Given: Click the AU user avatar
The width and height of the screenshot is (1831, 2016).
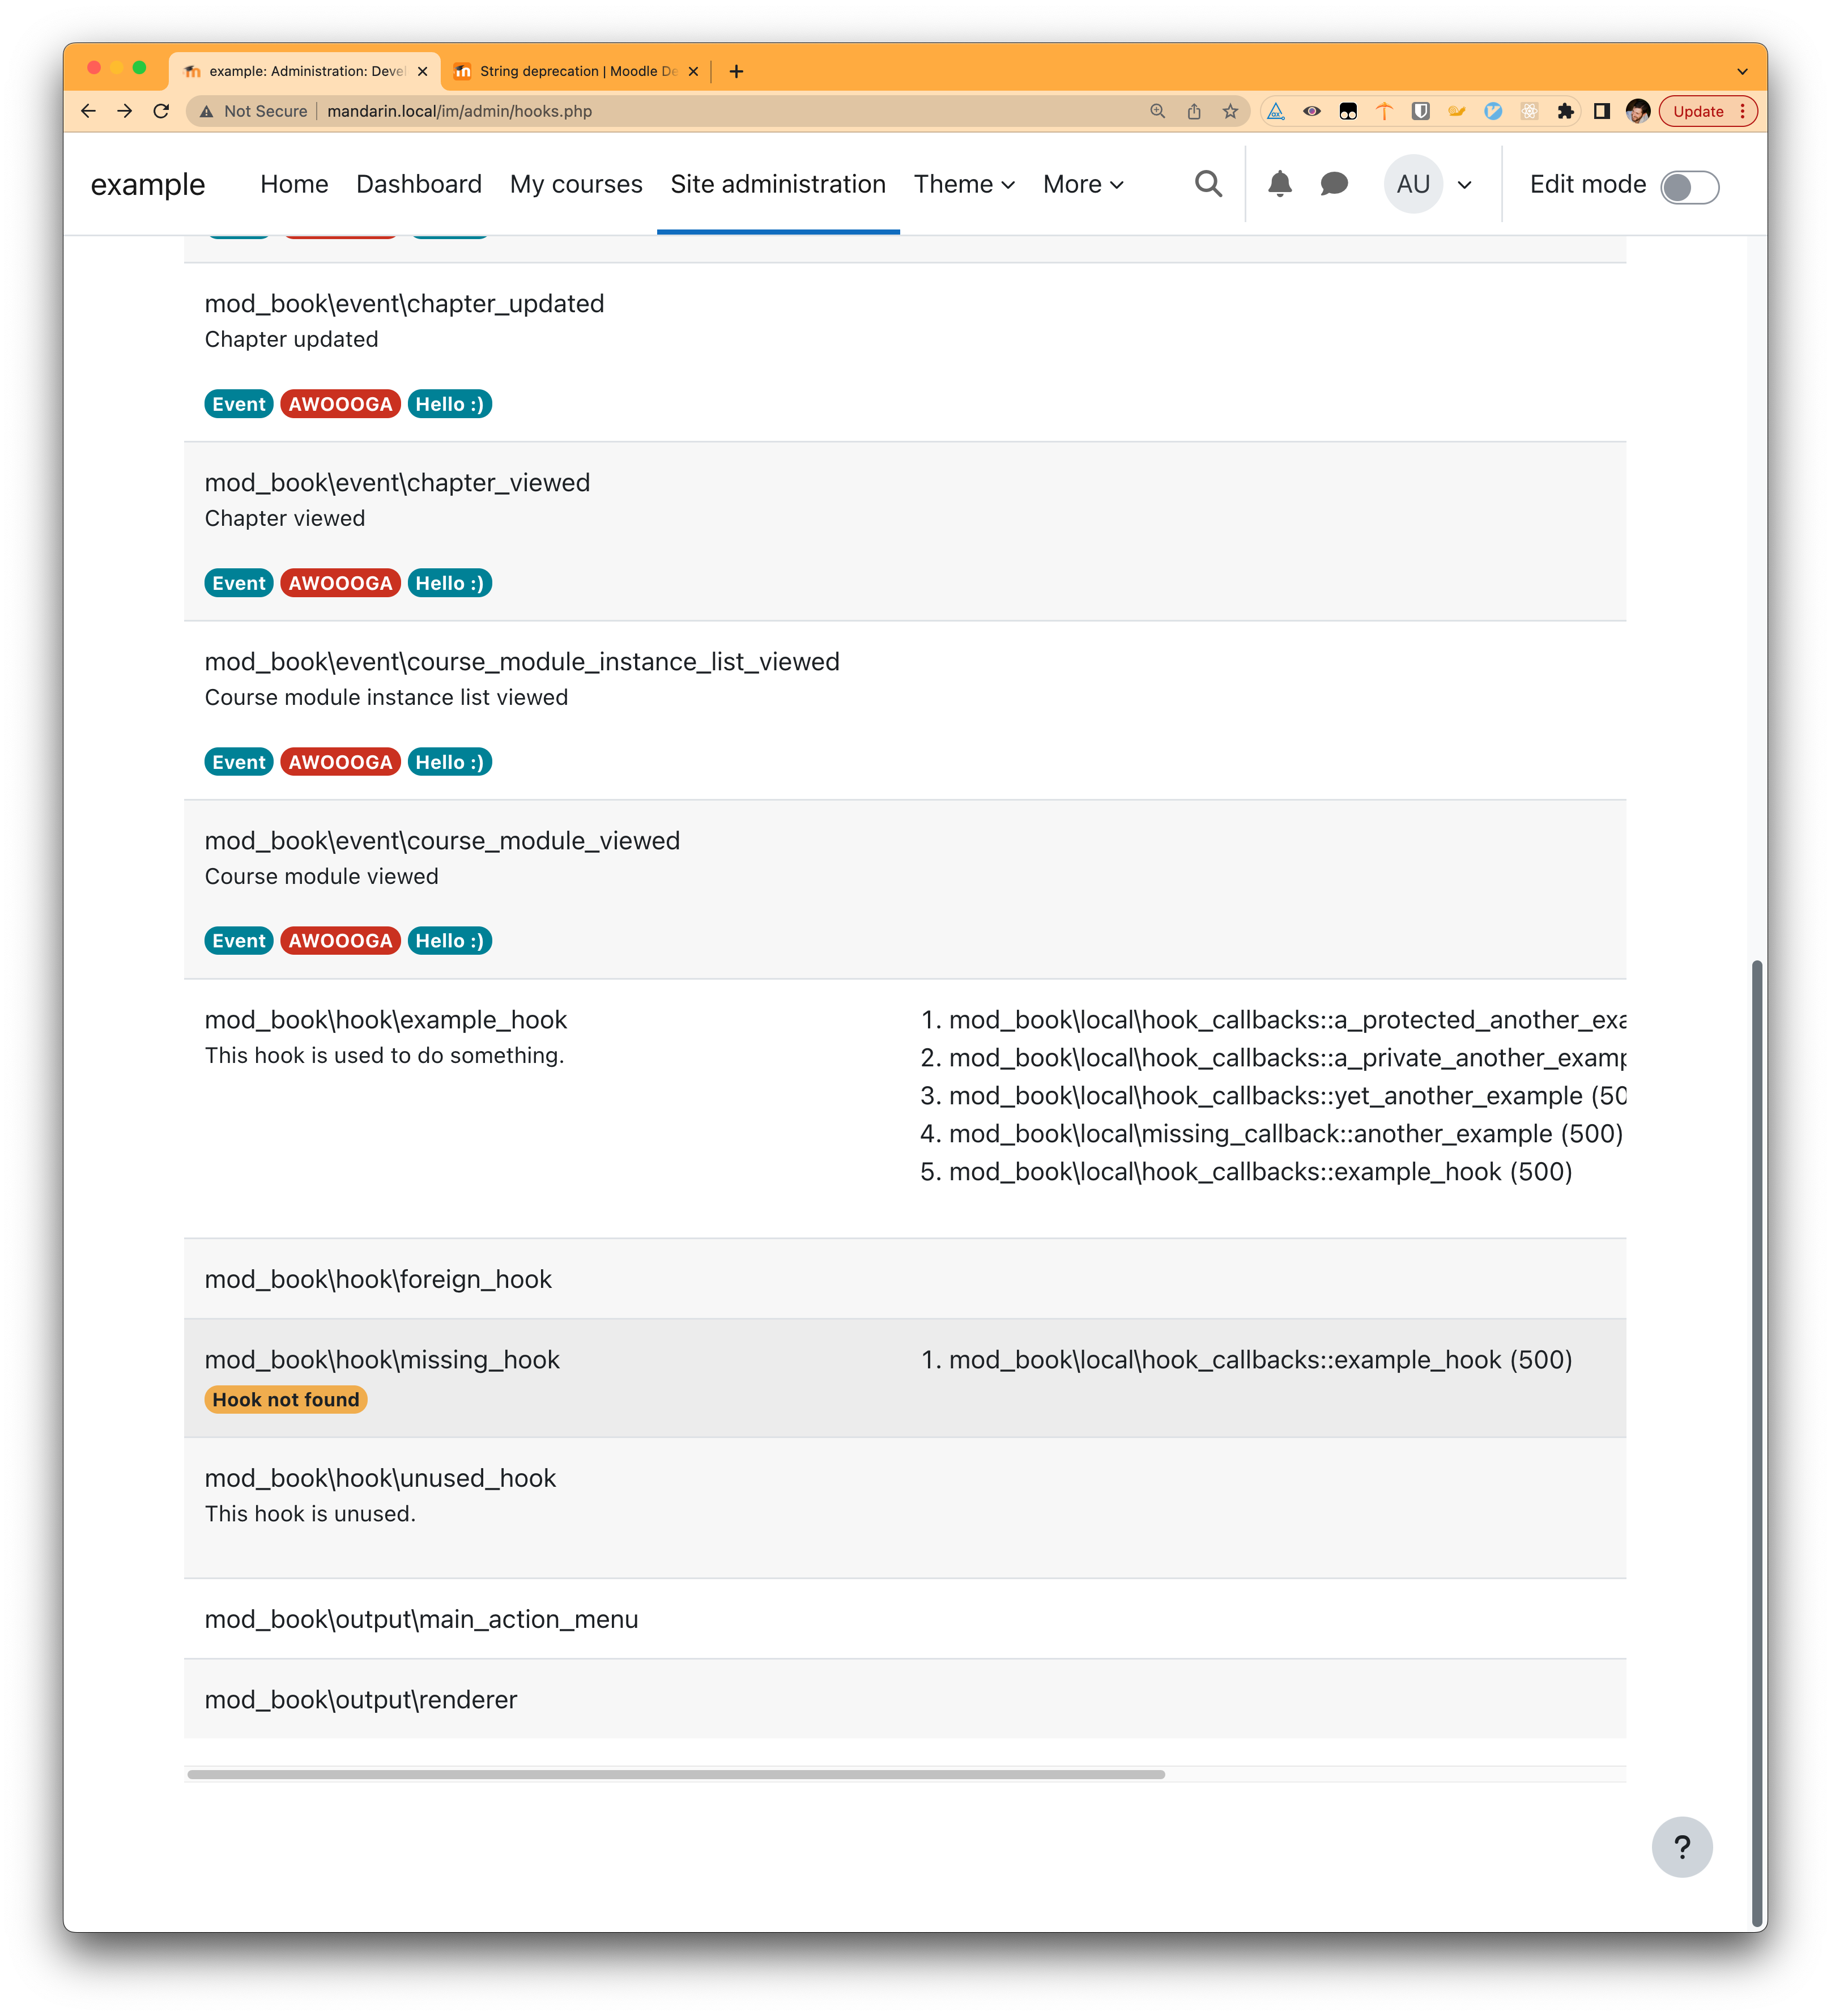Looking at the screenshot, I should click(1413, 184).
